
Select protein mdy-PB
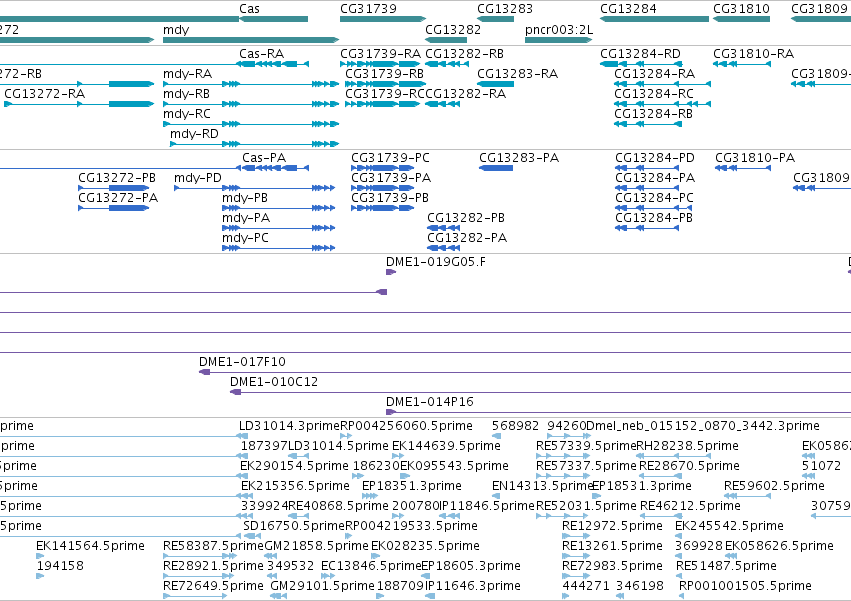[x=245, y=198]
